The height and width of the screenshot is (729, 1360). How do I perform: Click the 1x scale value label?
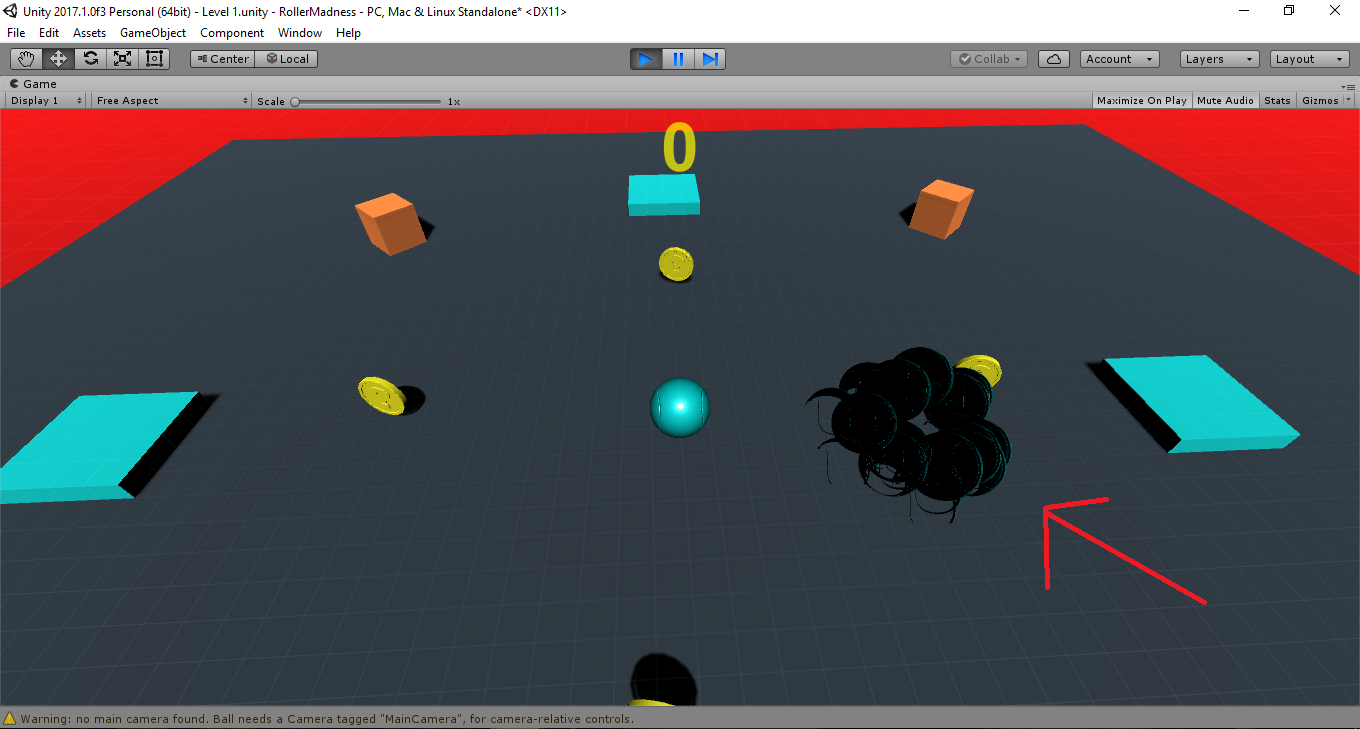pyautogui.click(x=454, y=102)
